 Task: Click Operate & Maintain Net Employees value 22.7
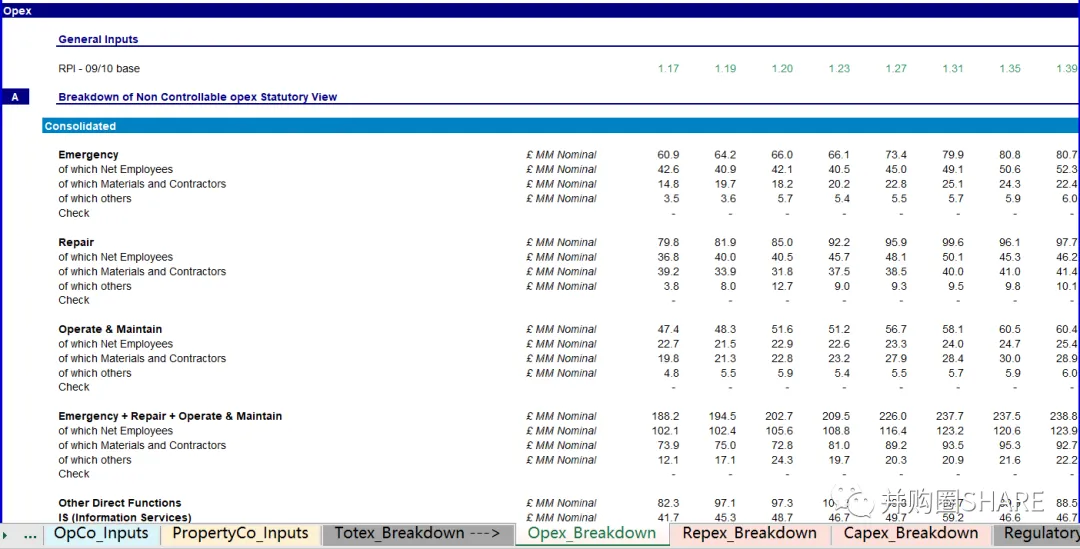[x=668, y=344]
